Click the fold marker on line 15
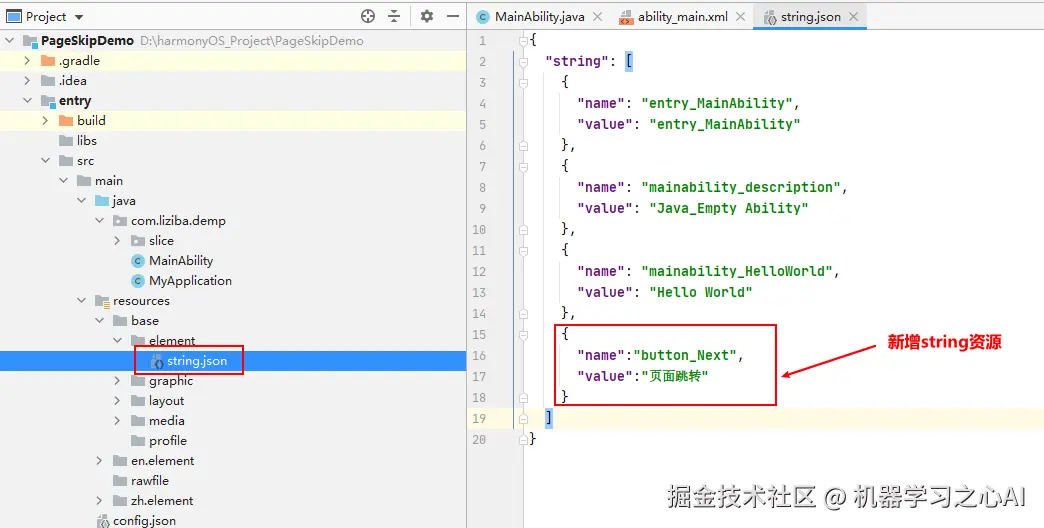 [523, 334]
